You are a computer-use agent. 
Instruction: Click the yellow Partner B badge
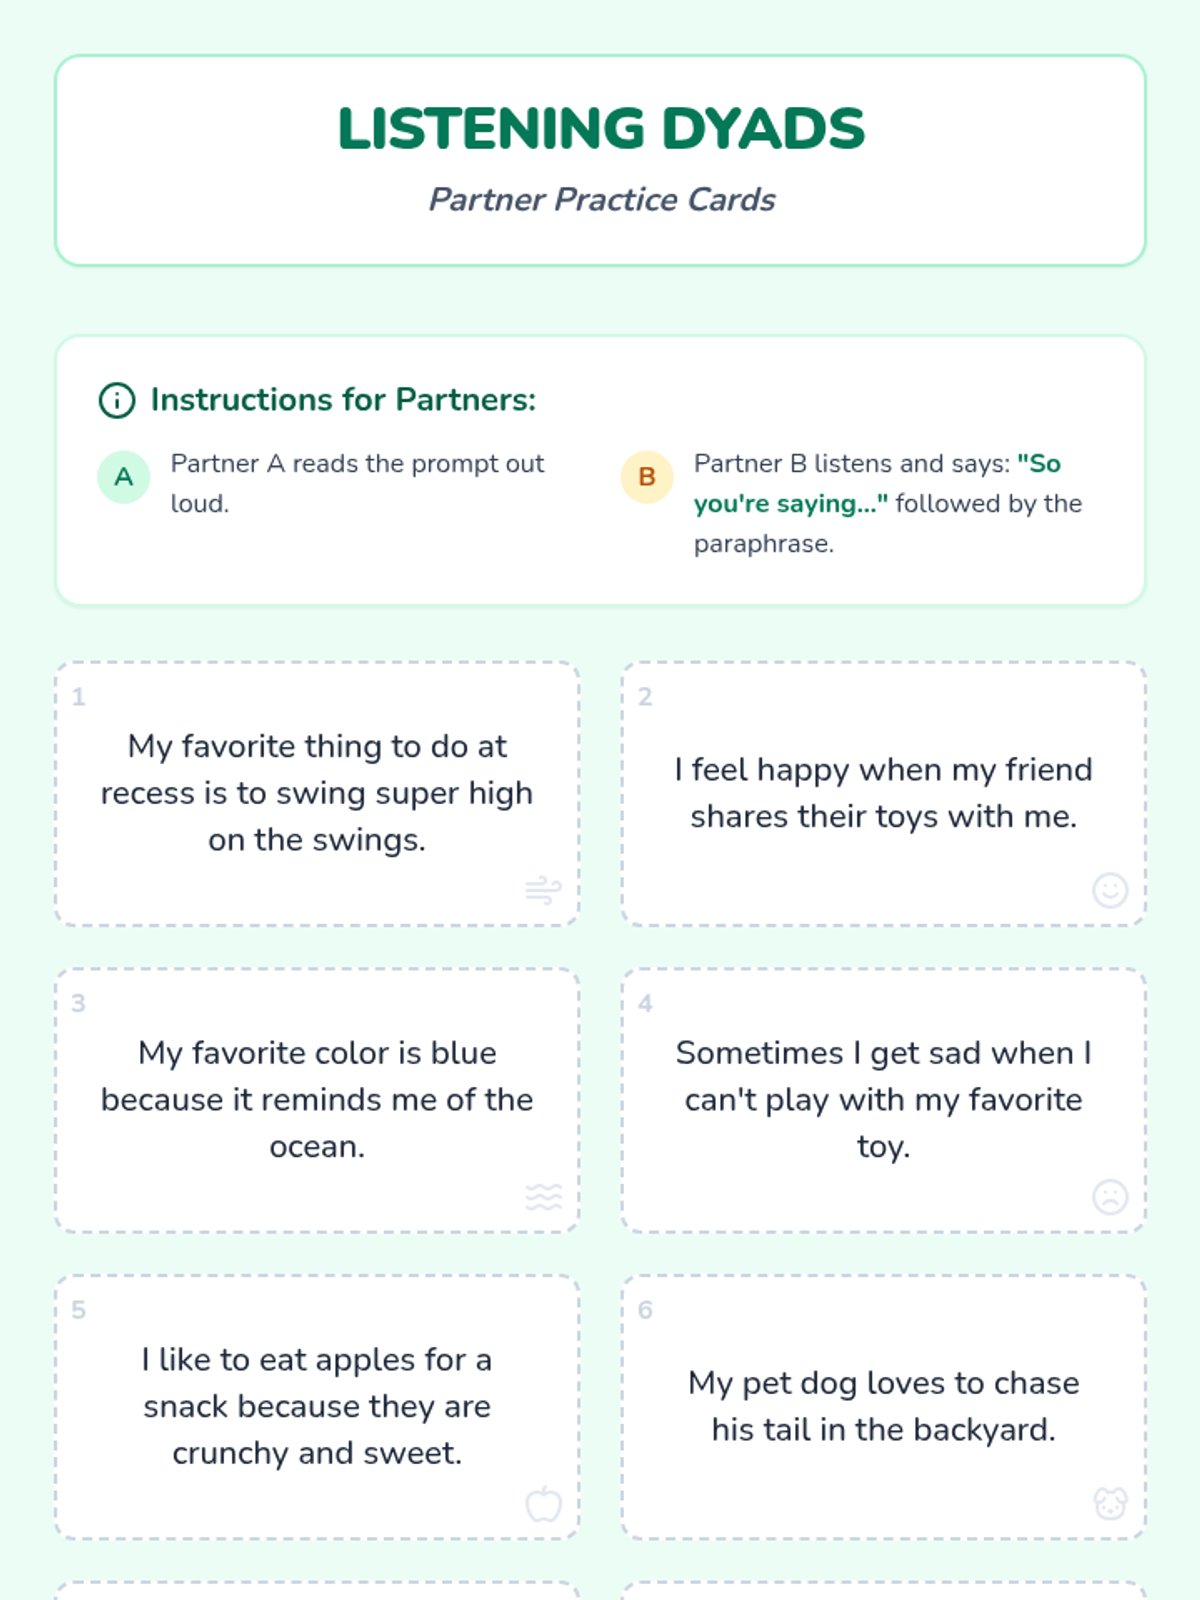point(647,477)
